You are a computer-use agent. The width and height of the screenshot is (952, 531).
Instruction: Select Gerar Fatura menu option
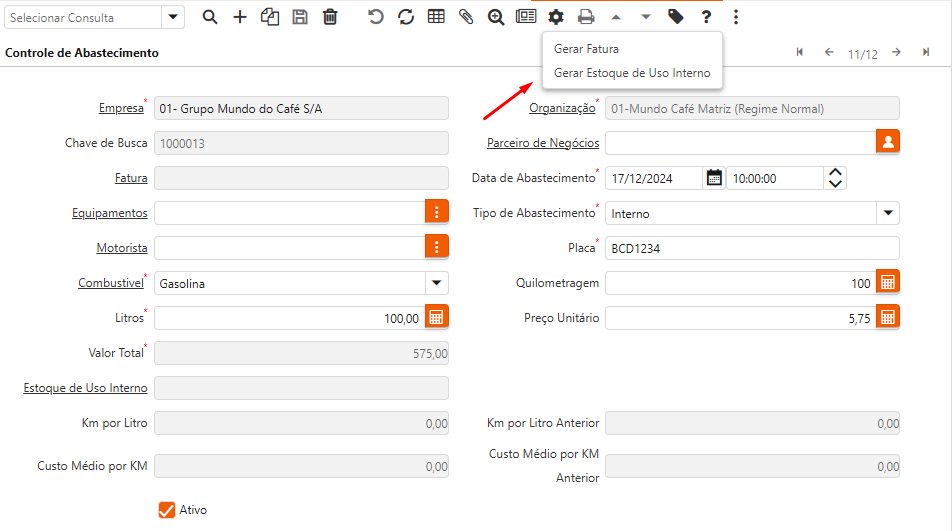[x=586, y=49]
